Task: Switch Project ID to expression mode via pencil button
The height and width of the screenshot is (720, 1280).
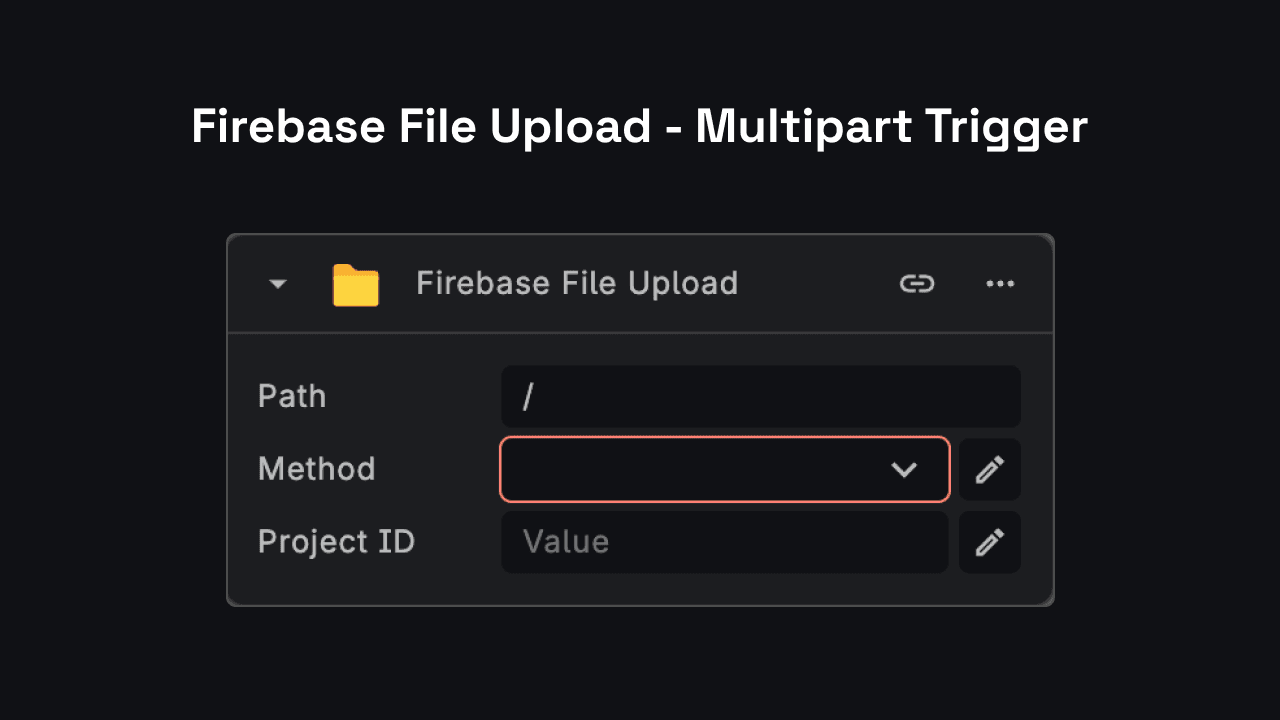Action: point(989,542)
